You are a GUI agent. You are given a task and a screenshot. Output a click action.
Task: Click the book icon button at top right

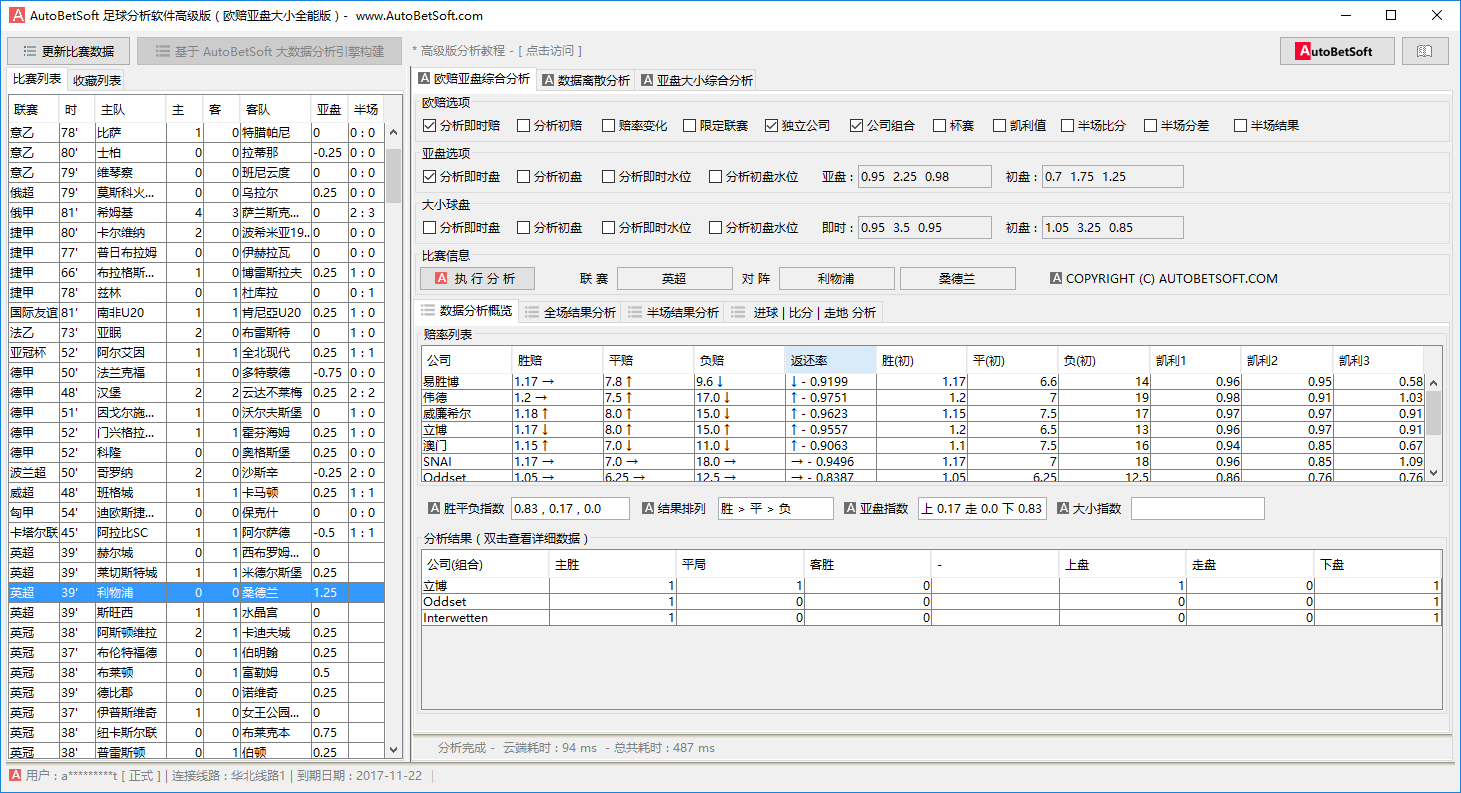1425,51
